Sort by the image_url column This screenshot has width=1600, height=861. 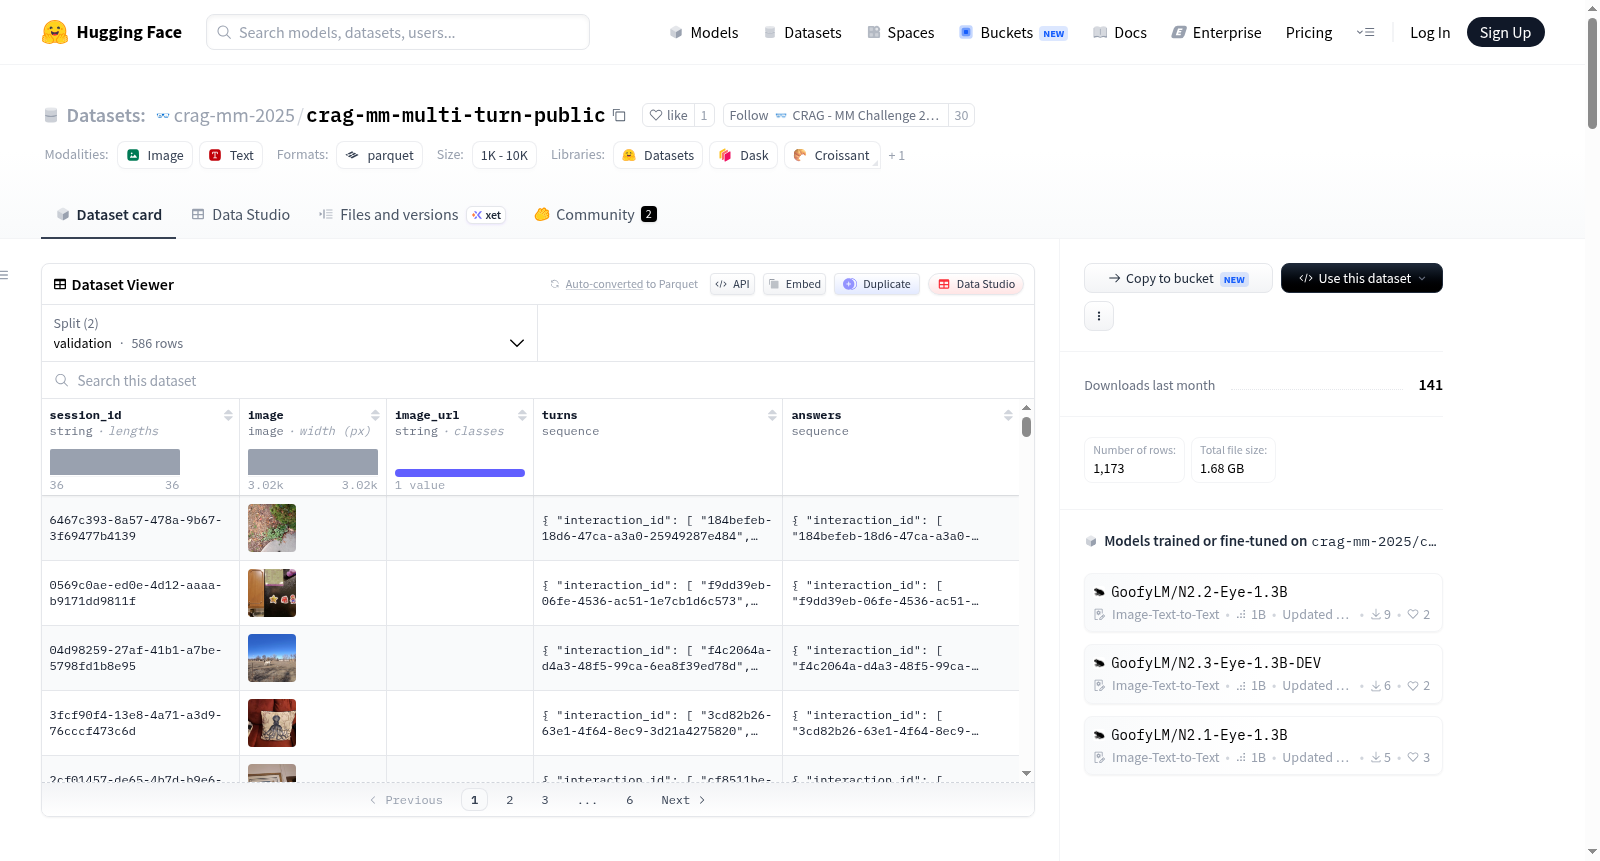tap(522, 415)
